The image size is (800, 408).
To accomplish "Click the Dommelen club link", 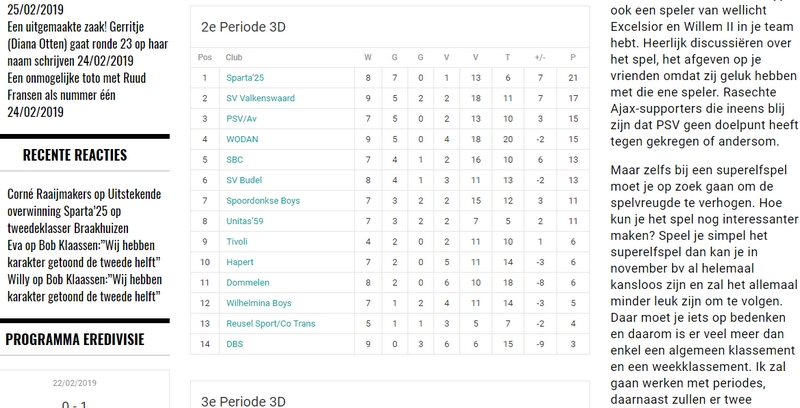I will click(247, 282).
